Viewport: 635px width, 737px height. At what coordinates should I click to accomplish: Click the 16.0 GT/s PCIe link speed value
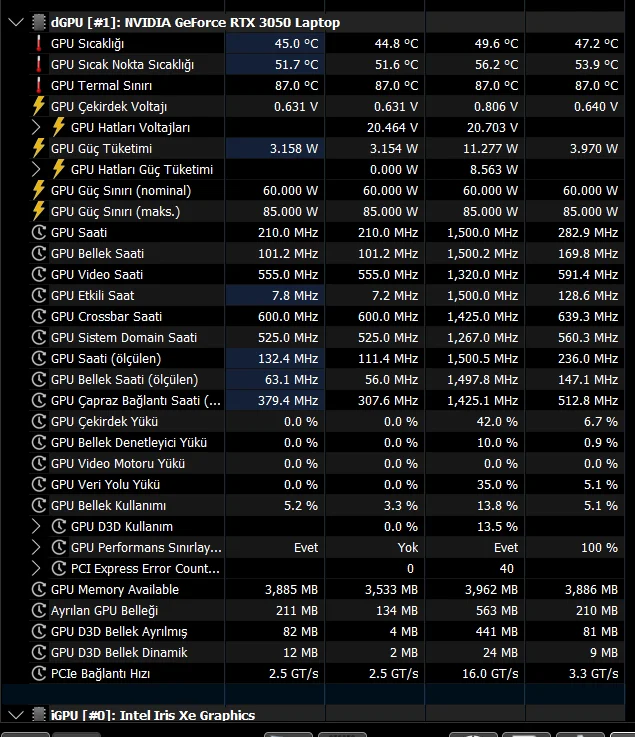point(490,674)
